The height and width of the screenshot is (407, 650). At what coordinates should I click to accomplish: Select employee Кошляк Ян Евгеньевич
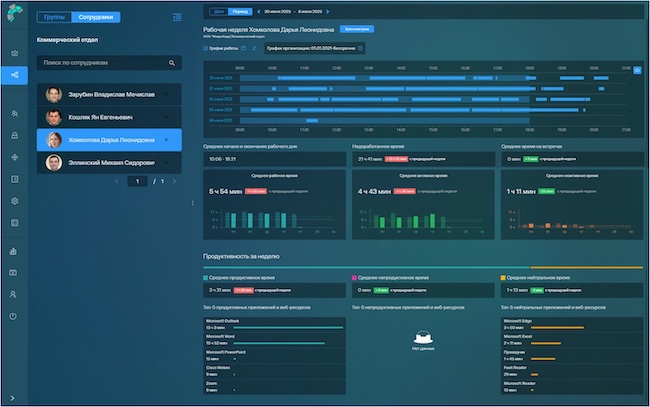pos(109,117)
